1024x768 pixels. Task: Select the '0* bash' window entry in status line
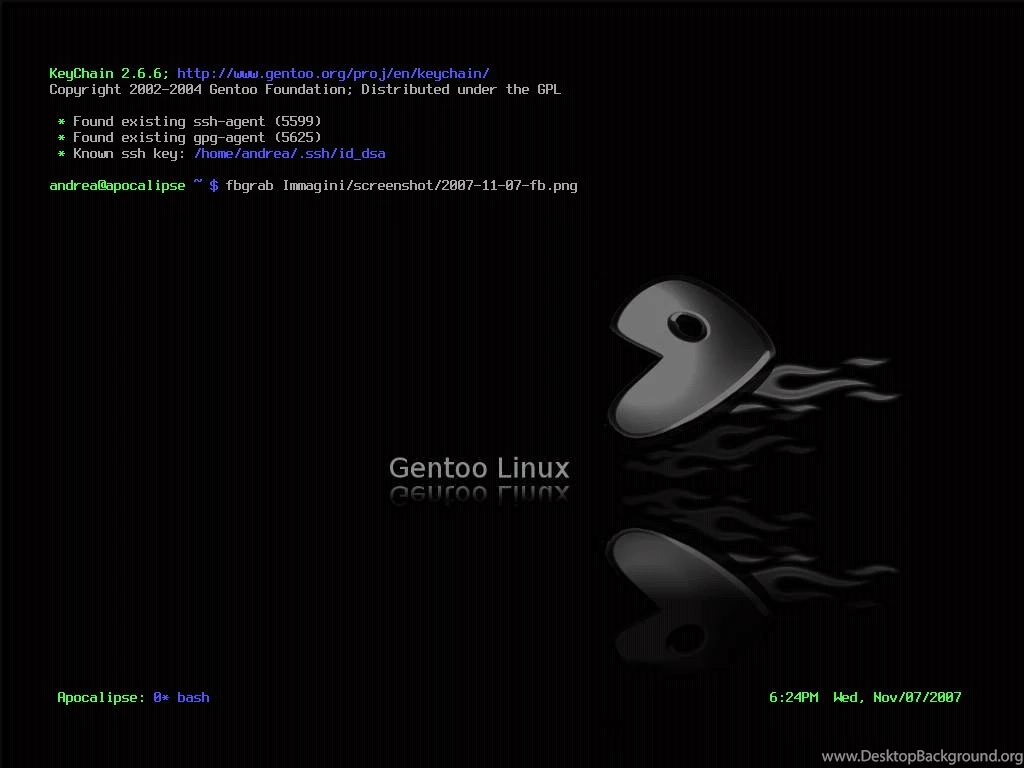pos(182,697)
